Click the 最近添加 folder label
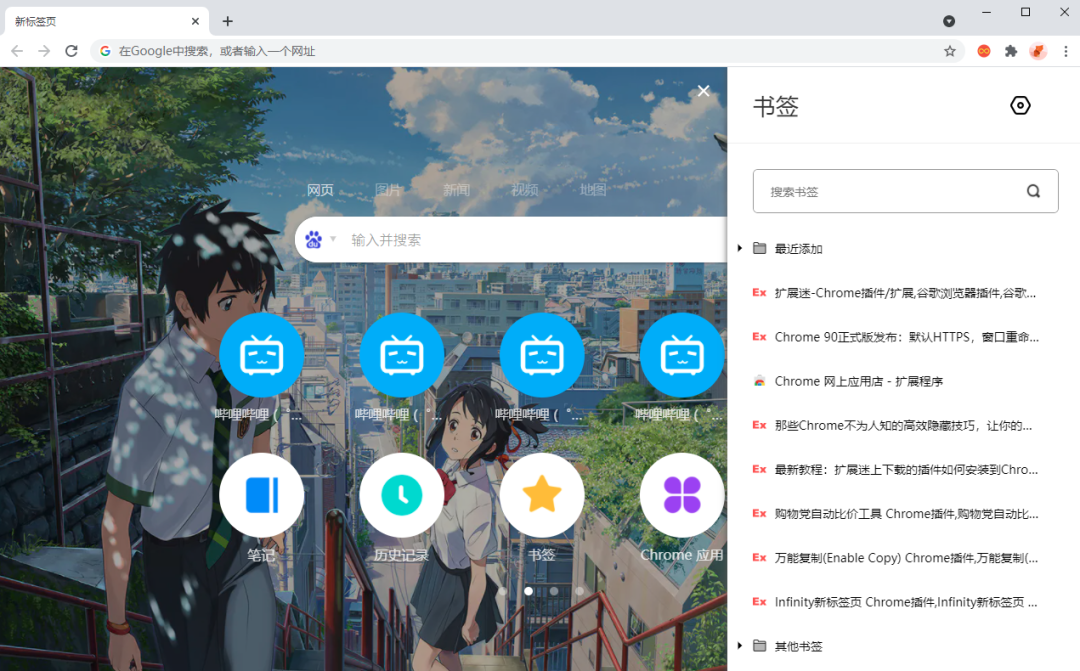1080x671 pixels. click(798, 249)
